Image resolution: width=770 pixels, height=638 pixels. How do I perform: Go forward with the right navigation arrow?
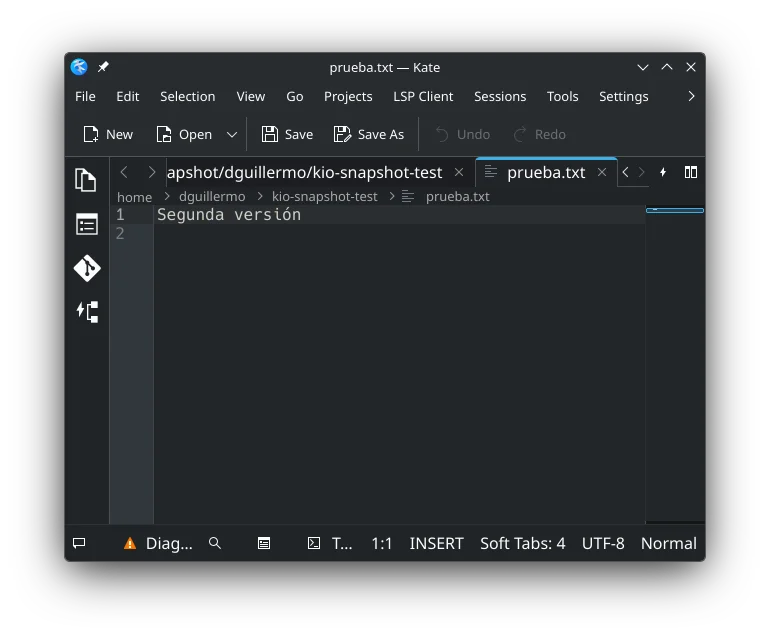tap(152, 172)
